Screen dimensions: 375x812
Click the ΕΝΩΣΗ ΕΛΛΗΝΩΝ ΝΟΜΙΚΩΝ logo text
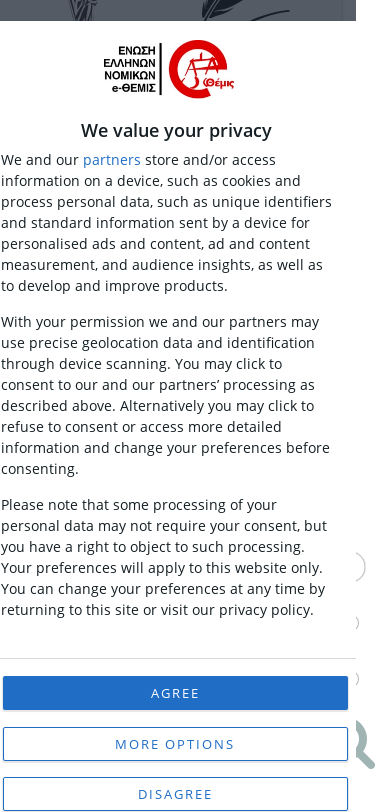click(129, 69)
